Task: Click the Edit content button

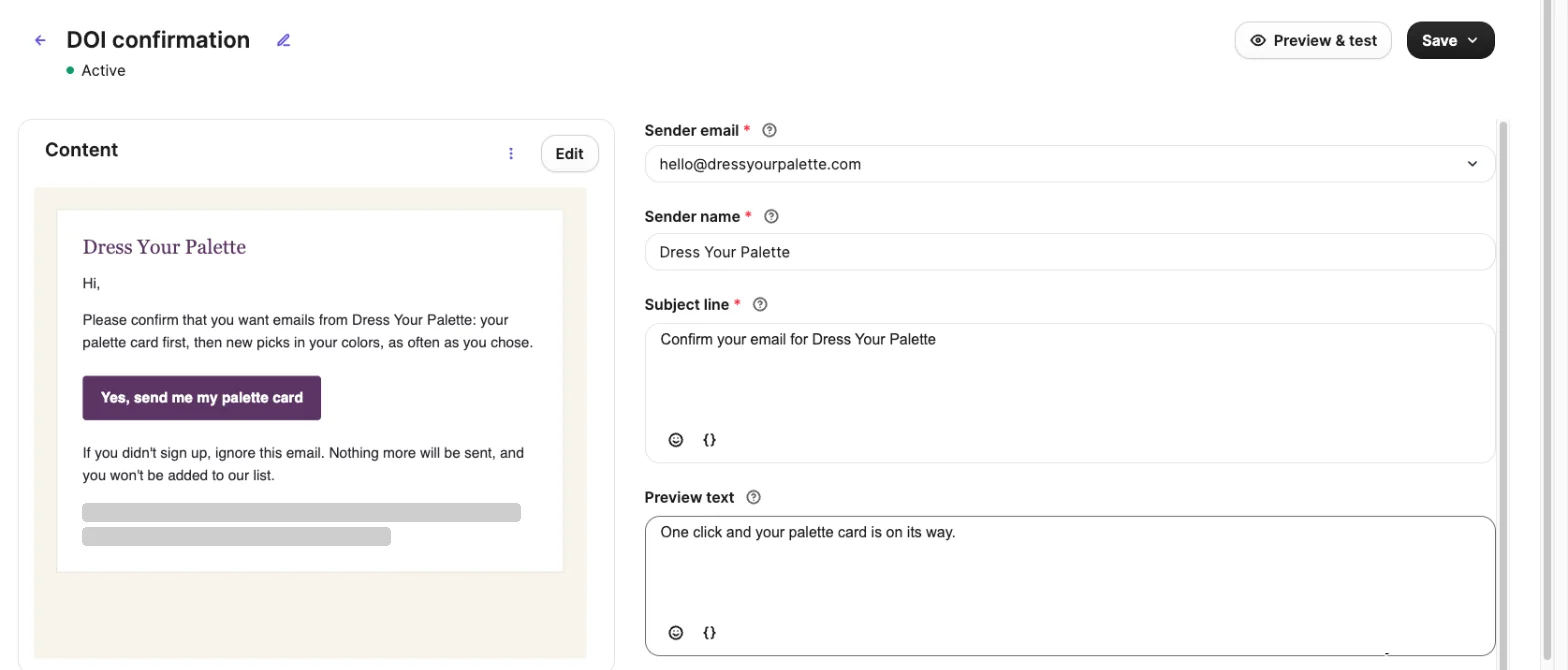Action: [570, 154]
